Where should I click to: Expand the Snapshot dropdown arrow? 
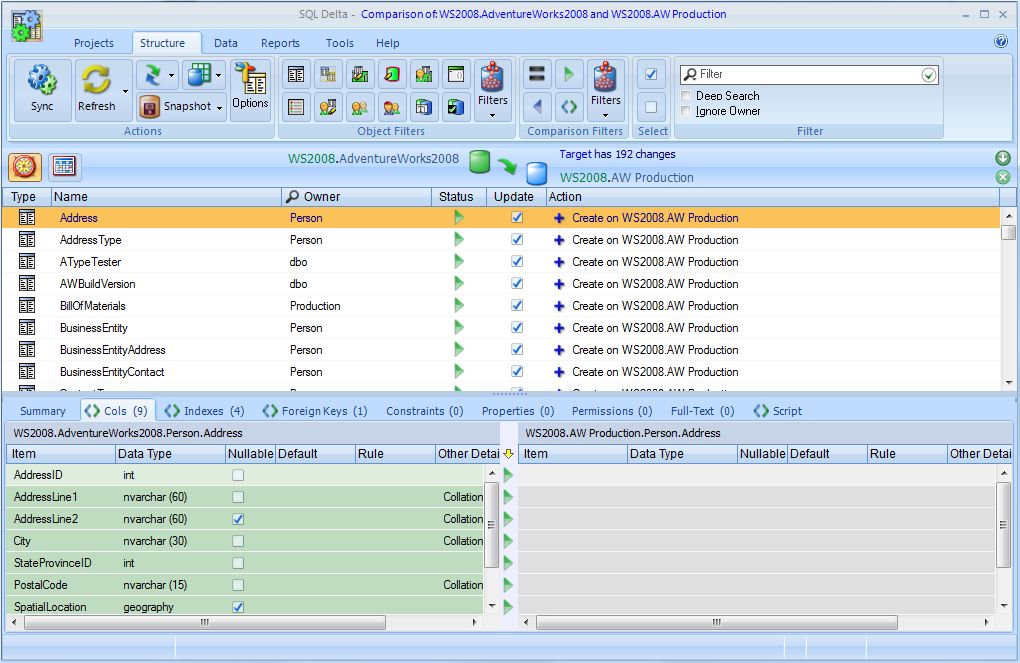coord(220,107)
